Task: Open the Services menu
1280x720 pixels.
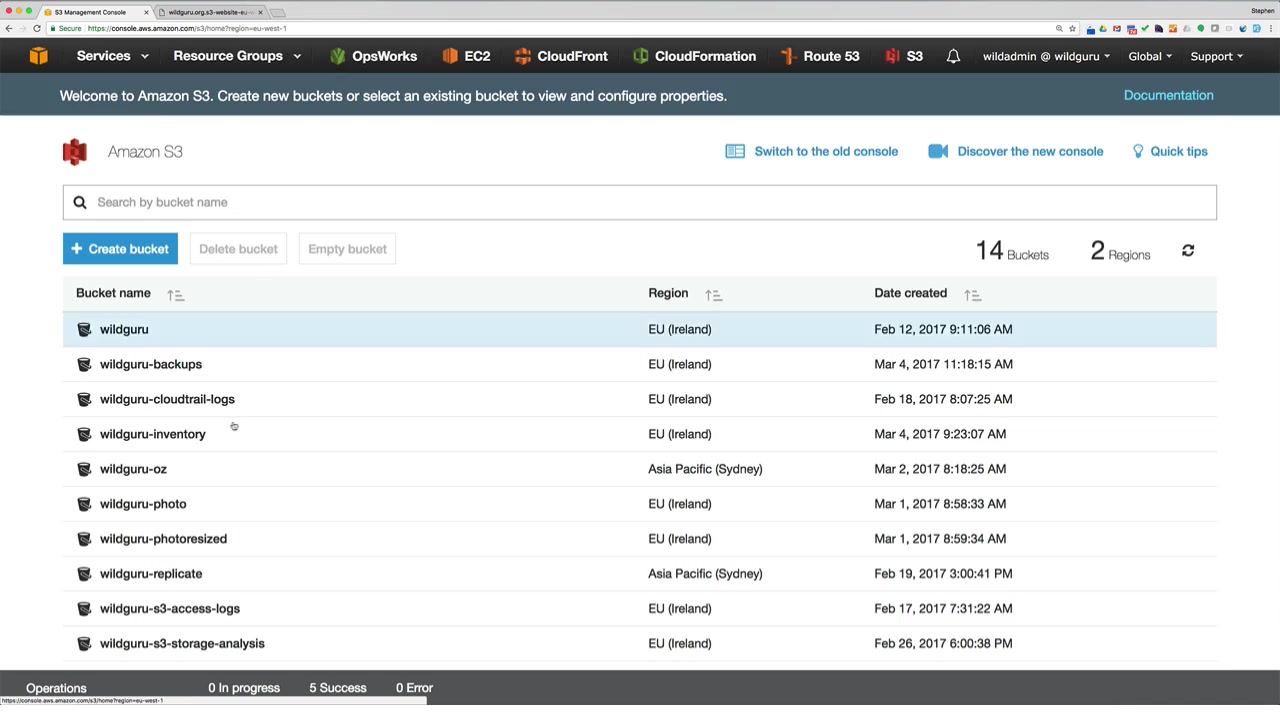Action: click(x=111, y=56)
